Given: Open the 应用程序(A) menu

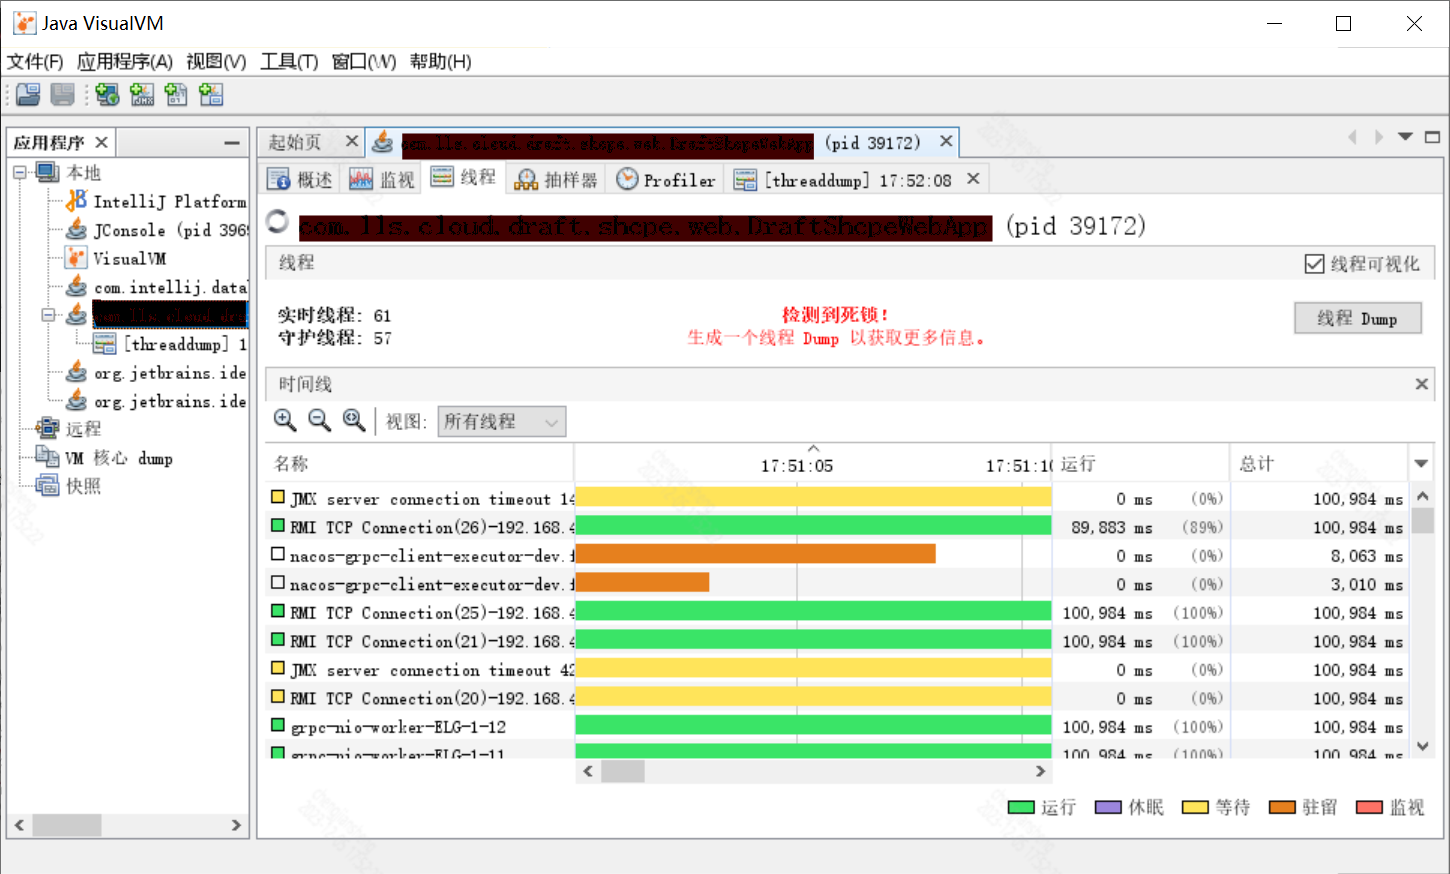Looking at the screenshot, I should pyautogui.click(x=125, y=62).
